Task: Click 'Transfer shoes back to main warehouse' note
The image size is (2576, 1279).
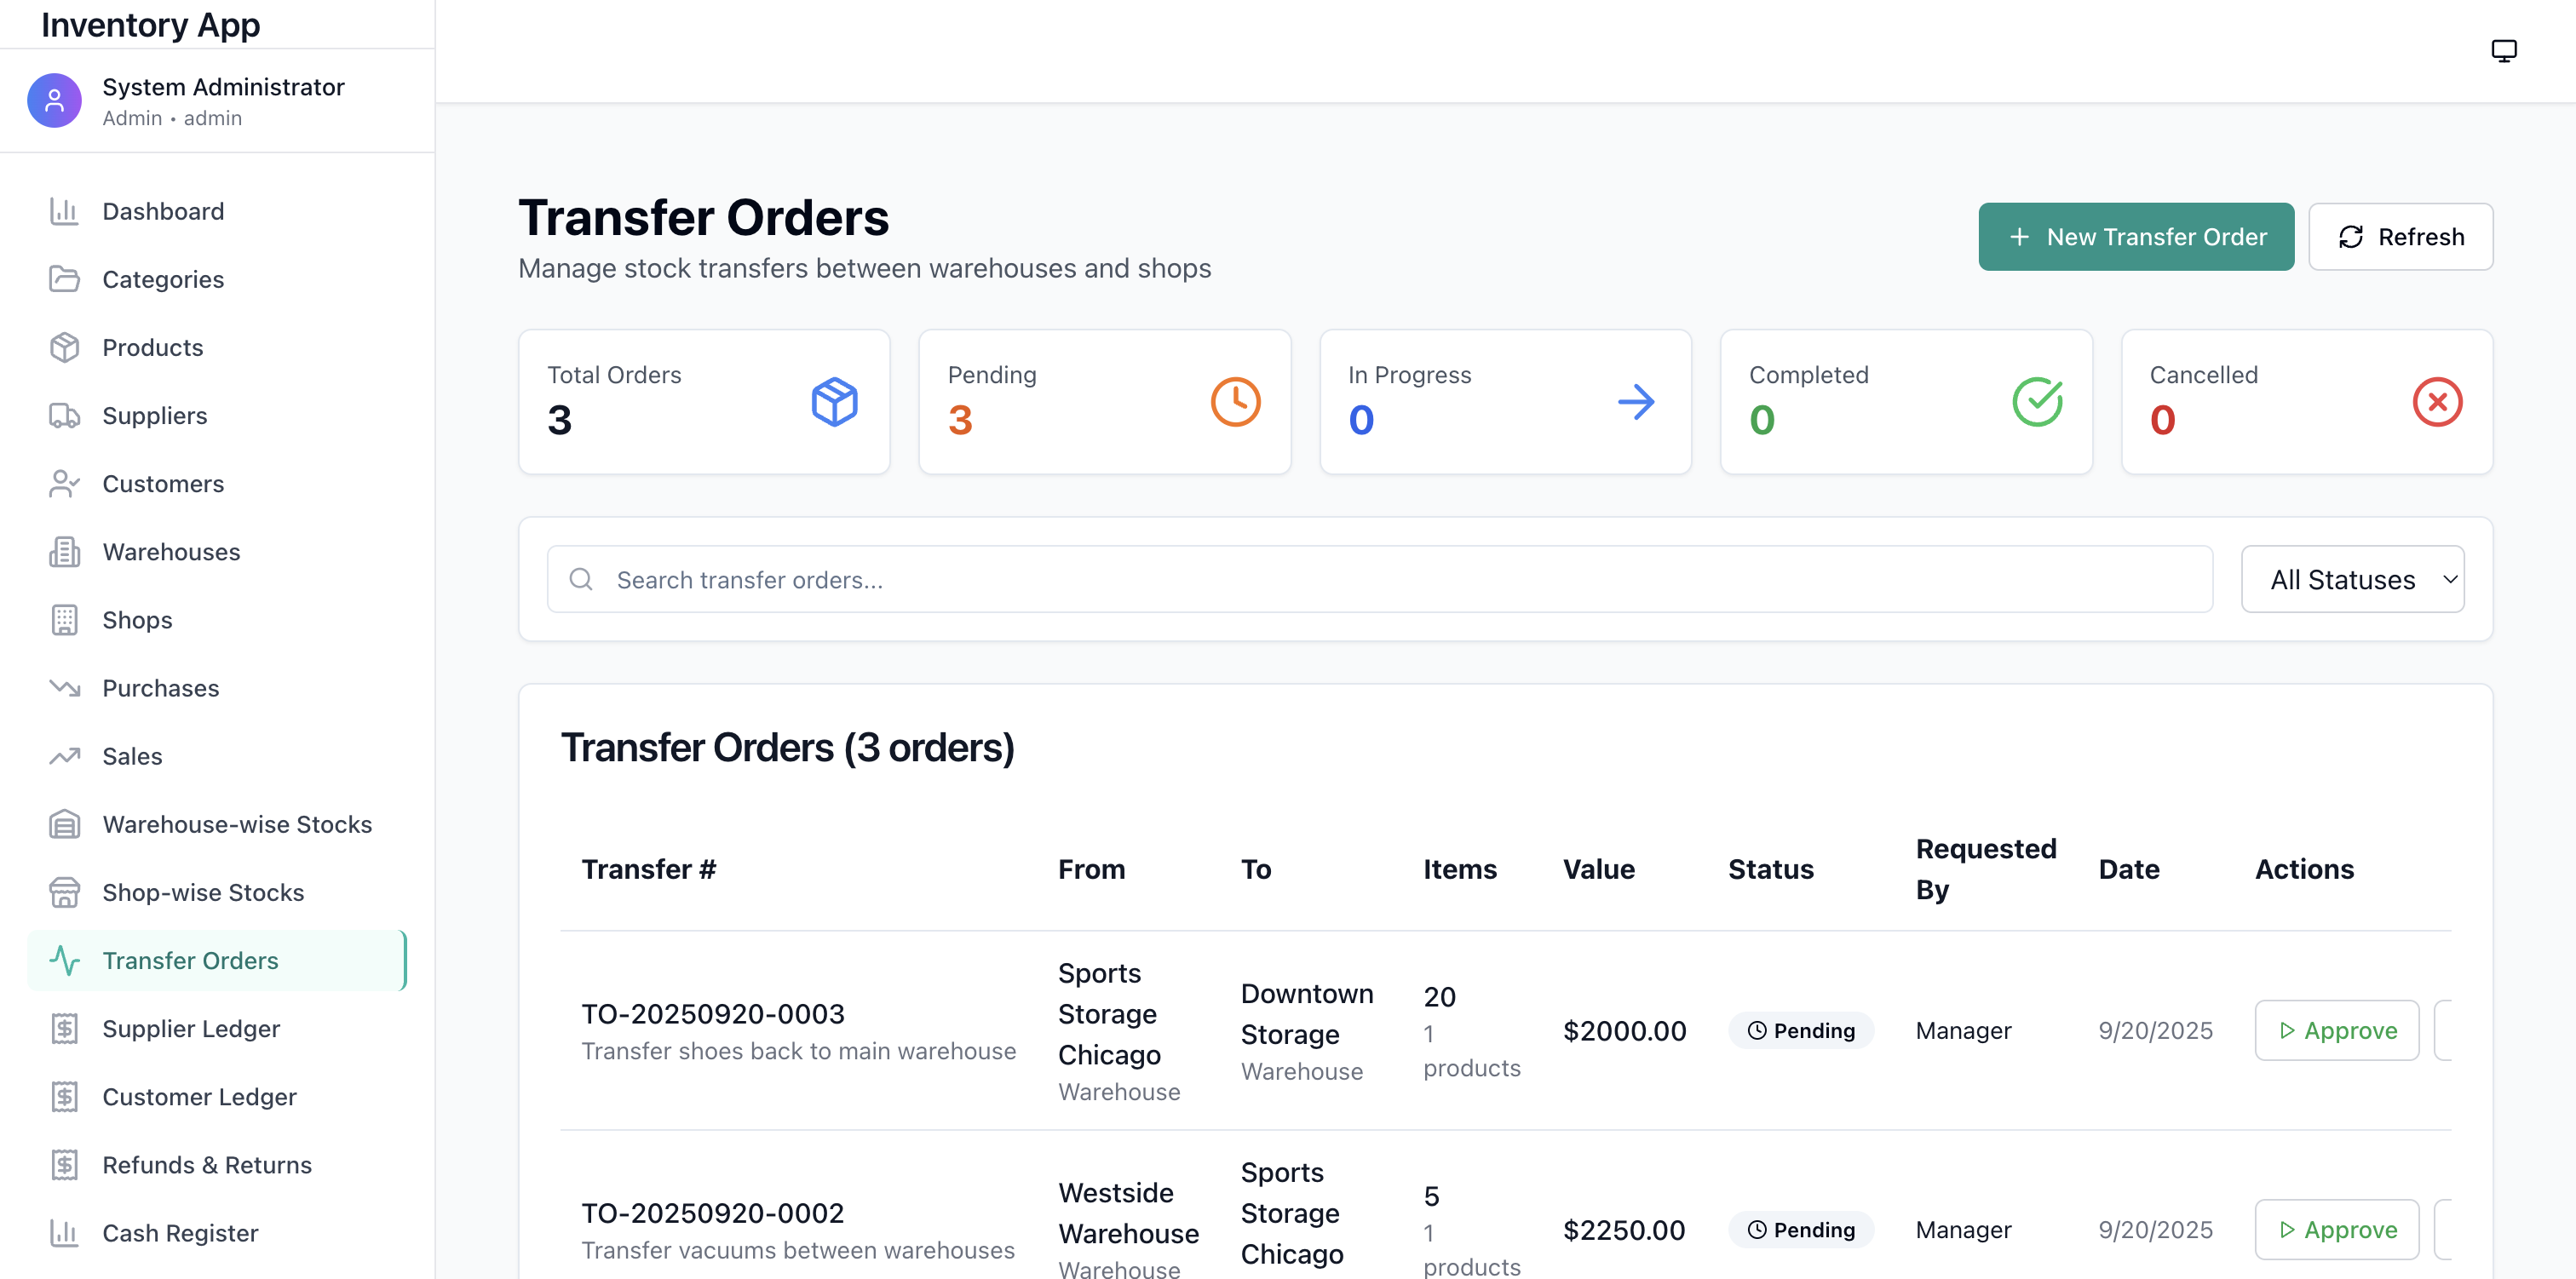Action: [x=798, y=1050]
